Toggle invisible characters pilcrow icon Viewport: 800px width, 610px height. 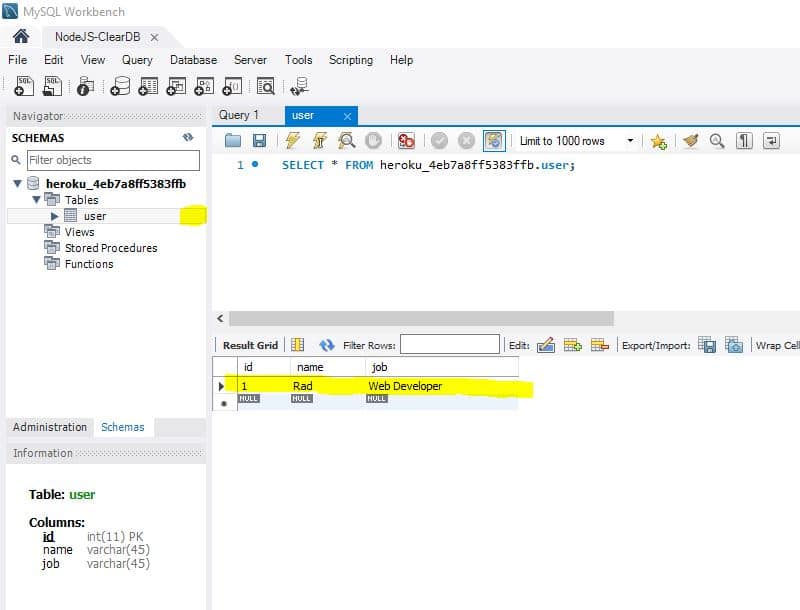[744, 141]
